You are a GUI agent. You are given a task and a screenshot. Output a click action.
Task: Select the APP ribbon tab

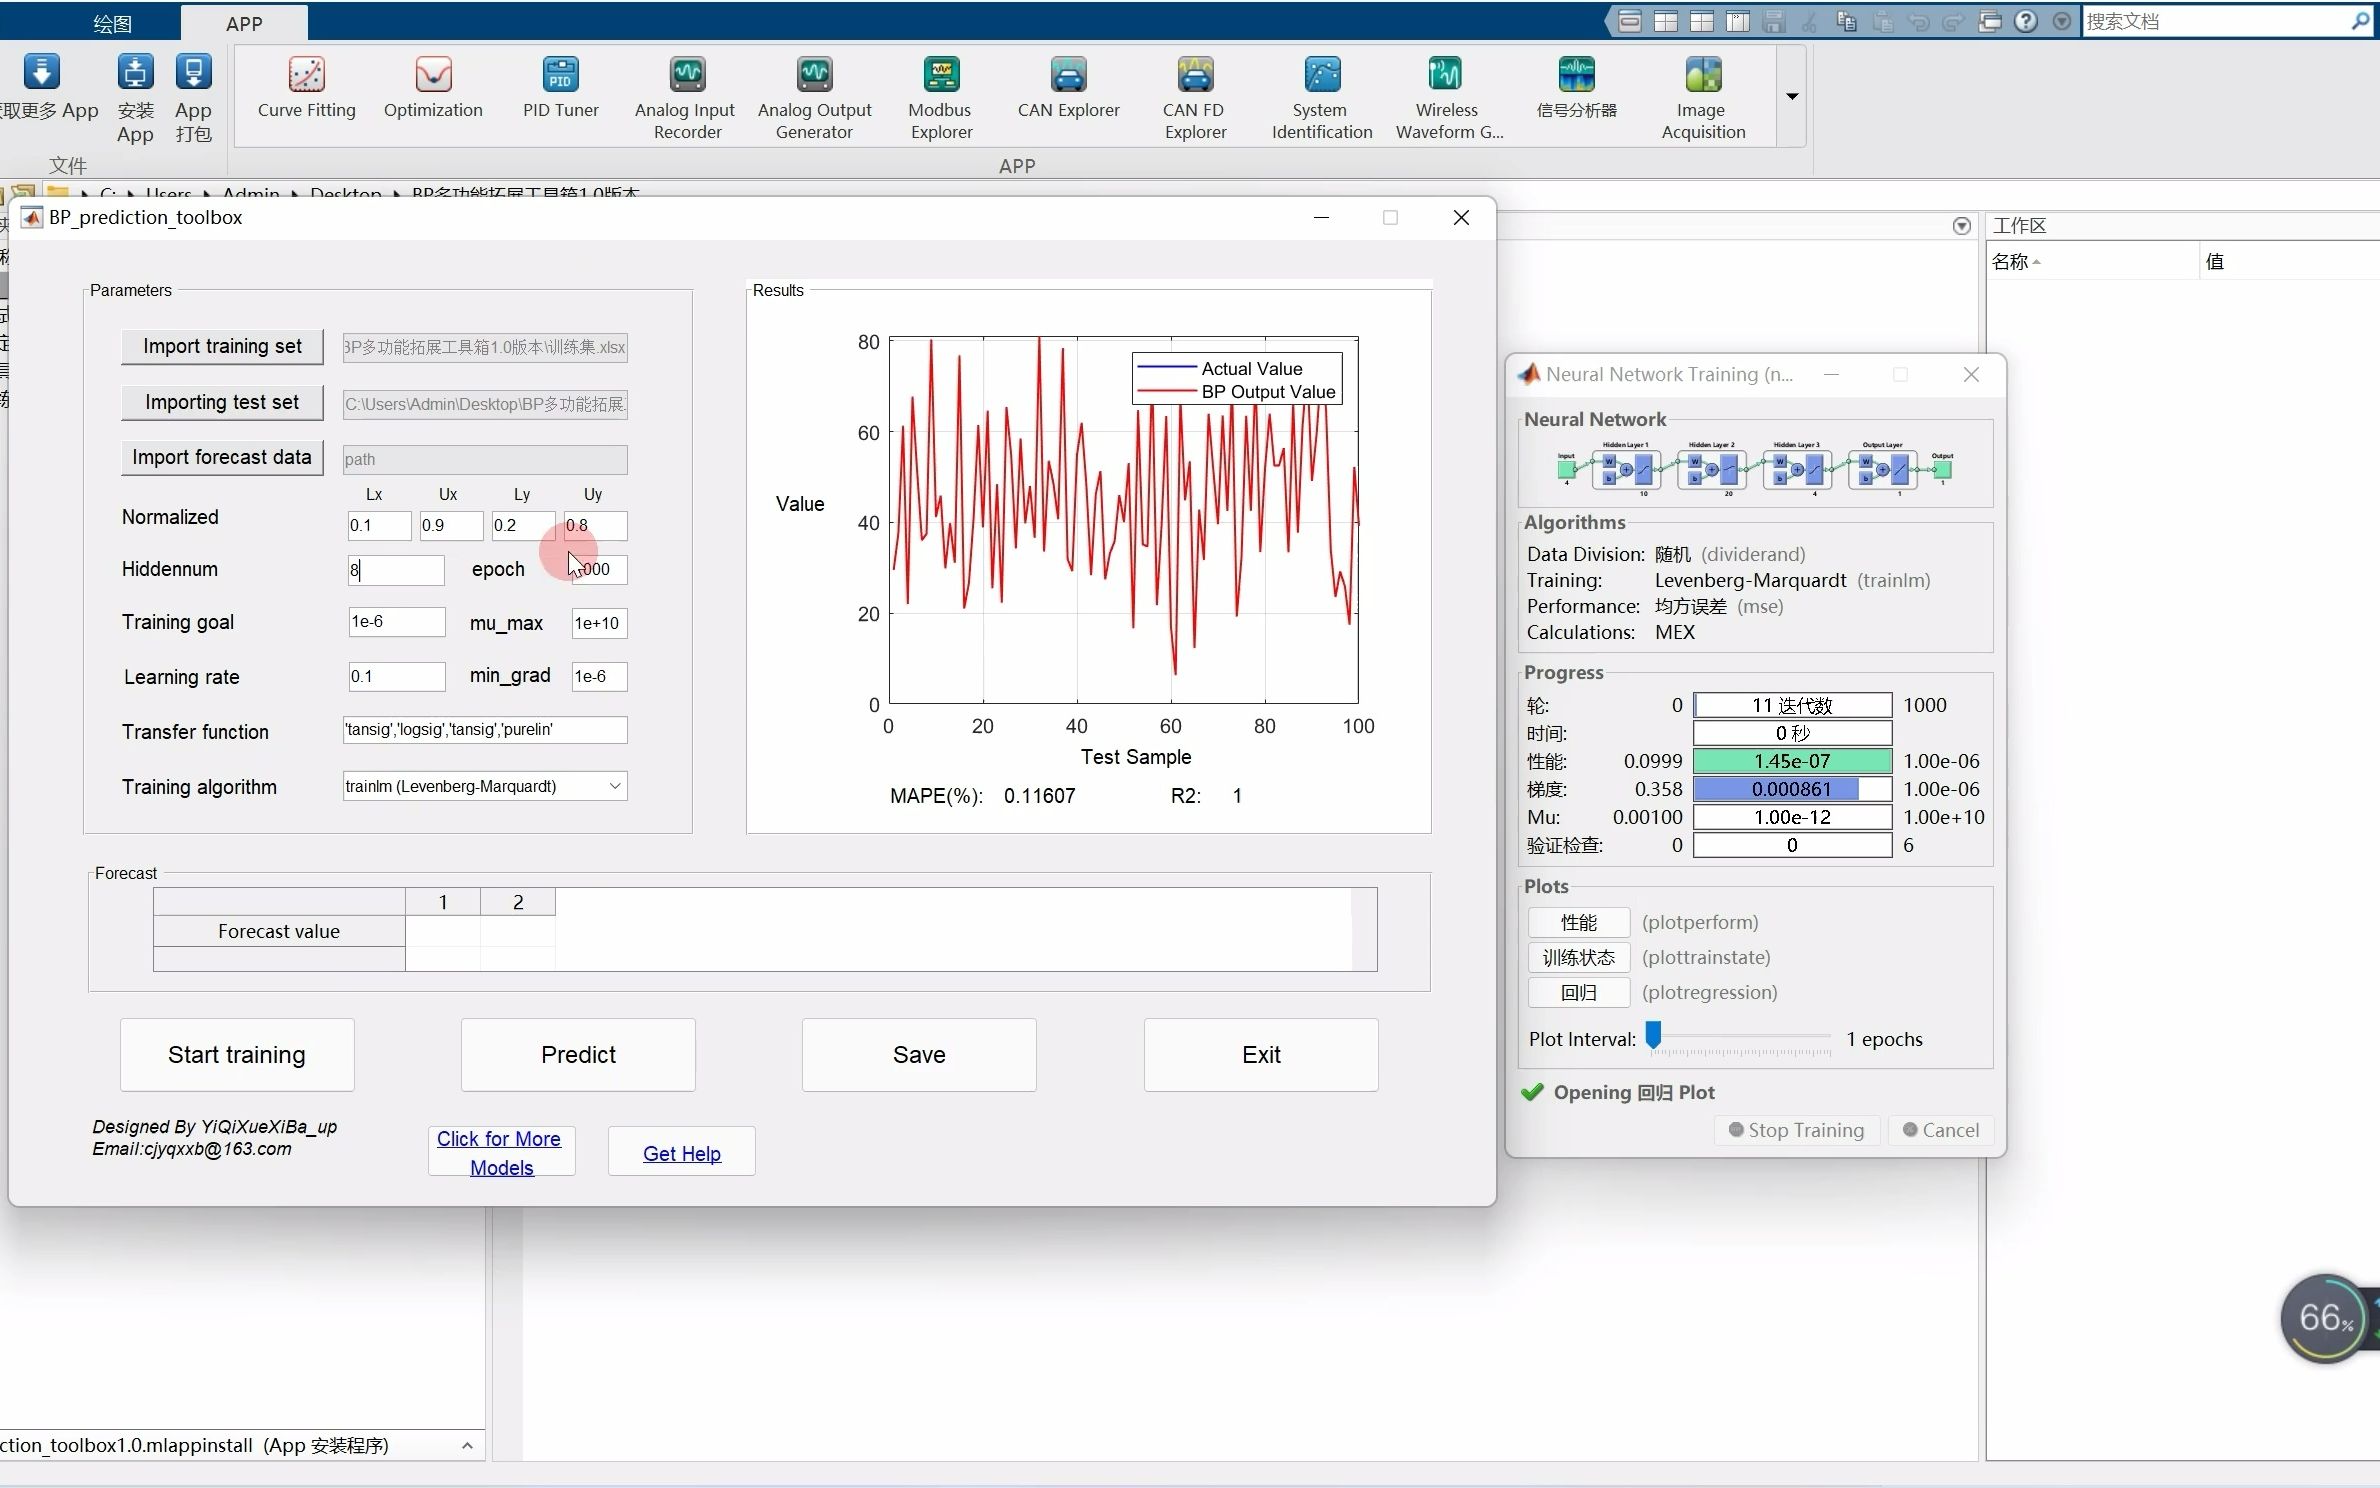click(244, 23)
